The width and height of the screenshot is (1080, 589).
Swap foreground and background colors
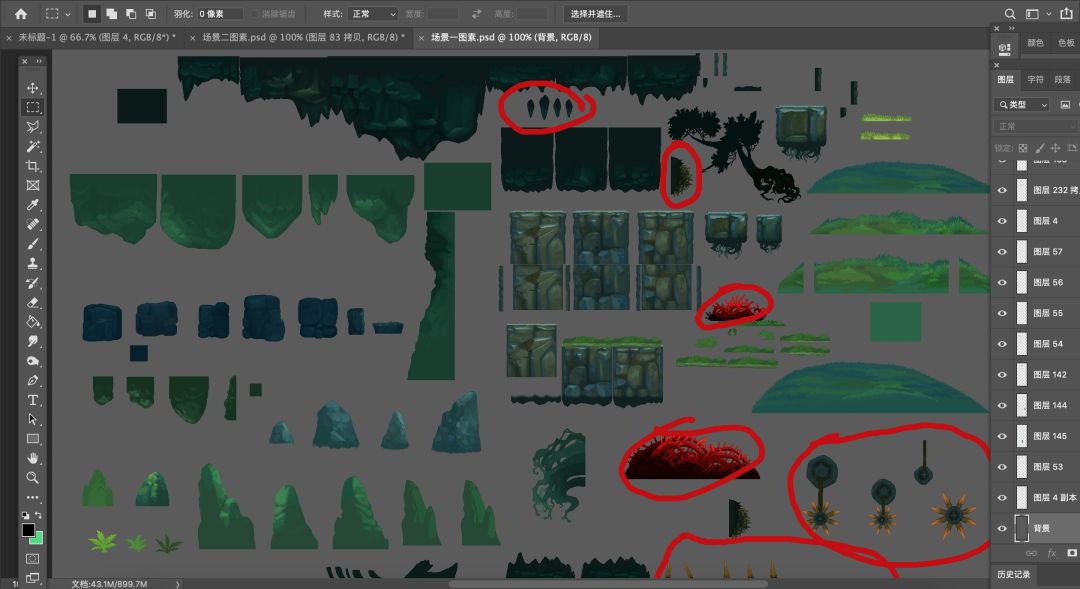(x=39, y=515)
